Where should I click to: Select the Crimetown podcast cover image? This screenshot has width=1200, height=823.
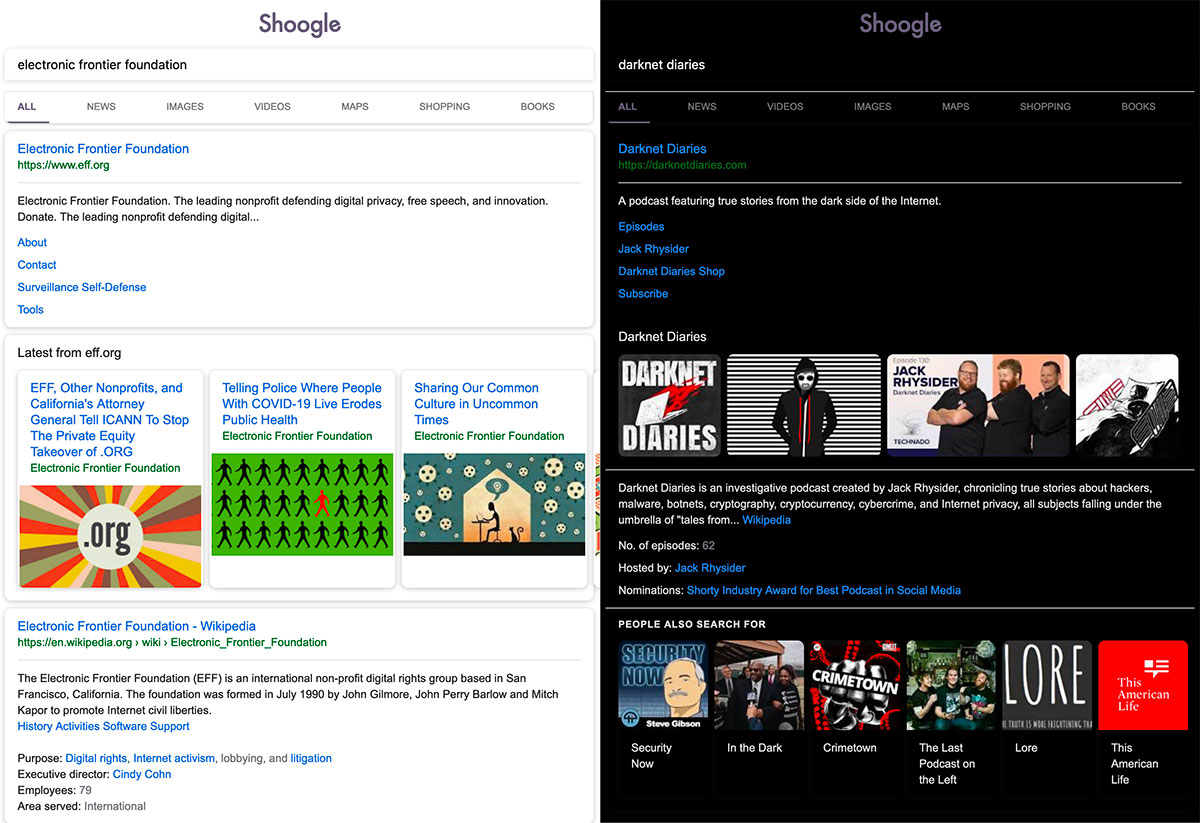850,685
